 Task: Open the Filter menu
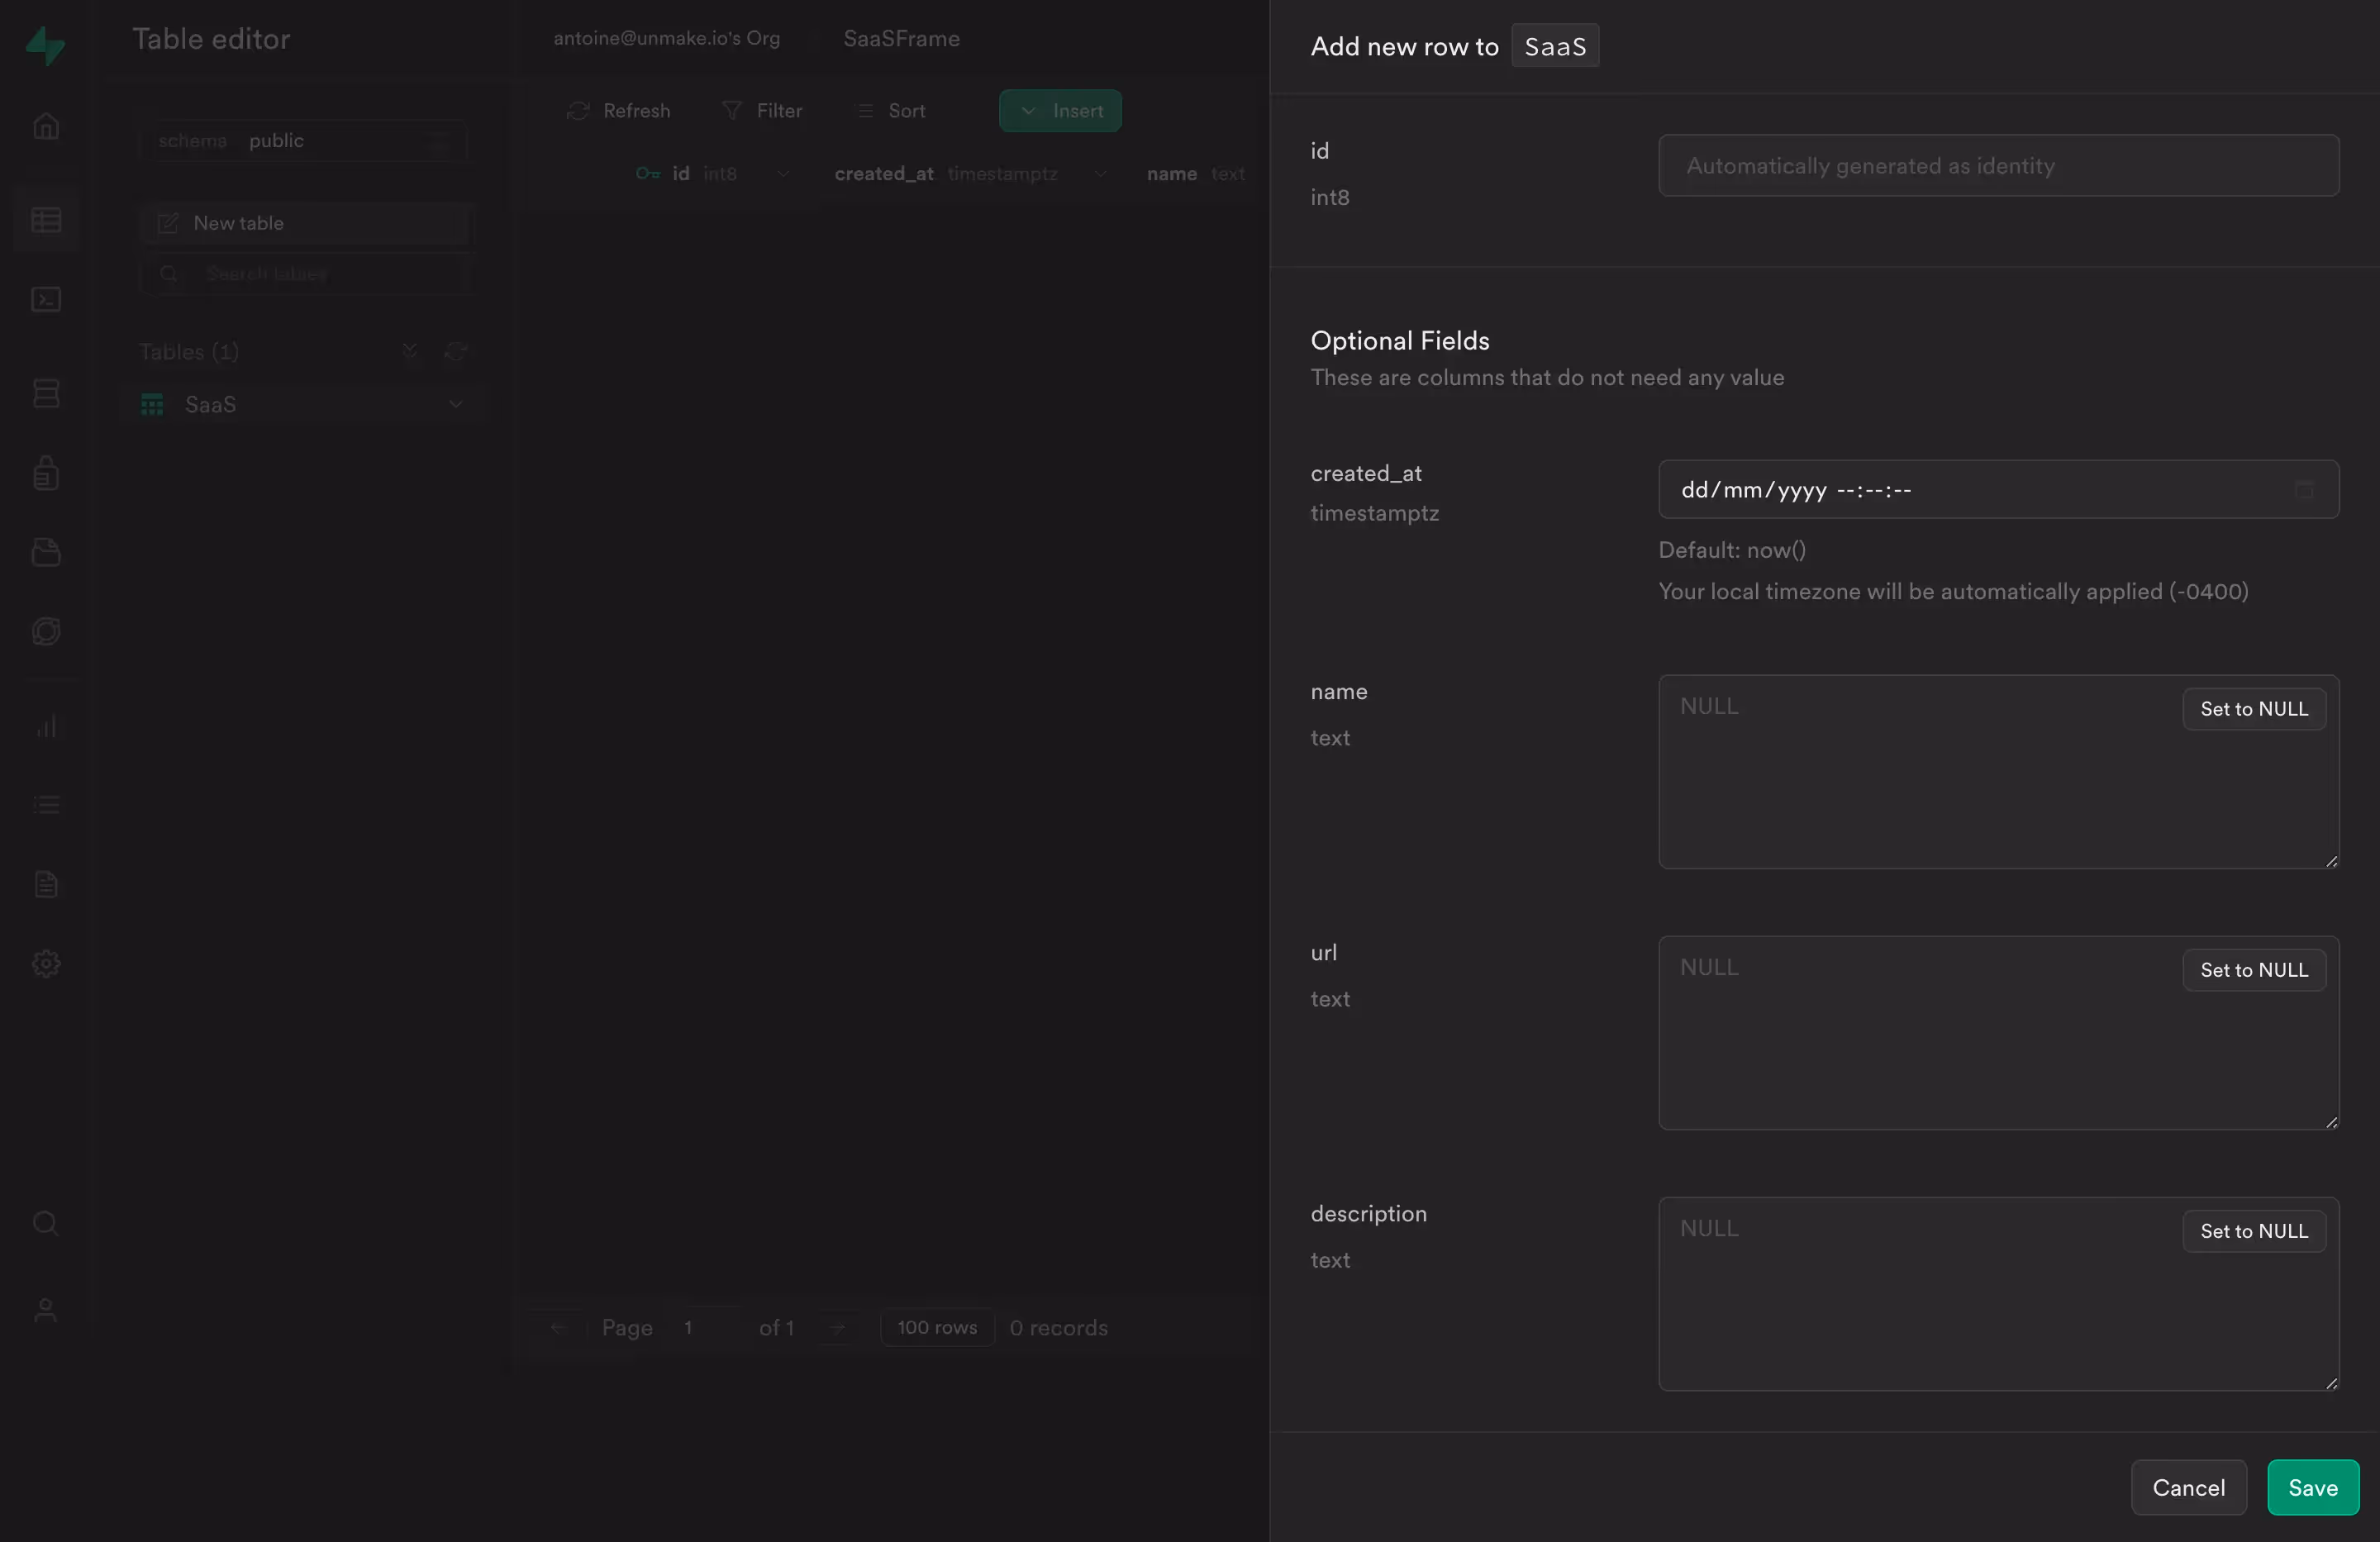click(x=762, y=110)
